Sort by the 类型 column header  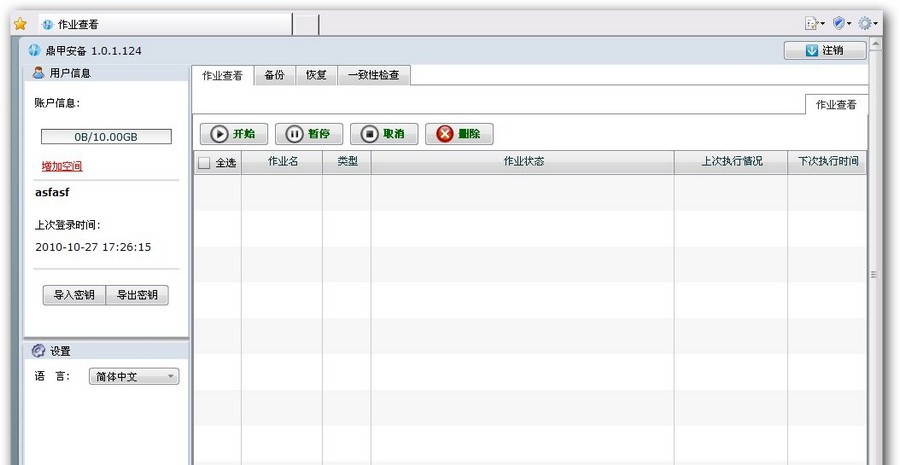click(347, 162)
